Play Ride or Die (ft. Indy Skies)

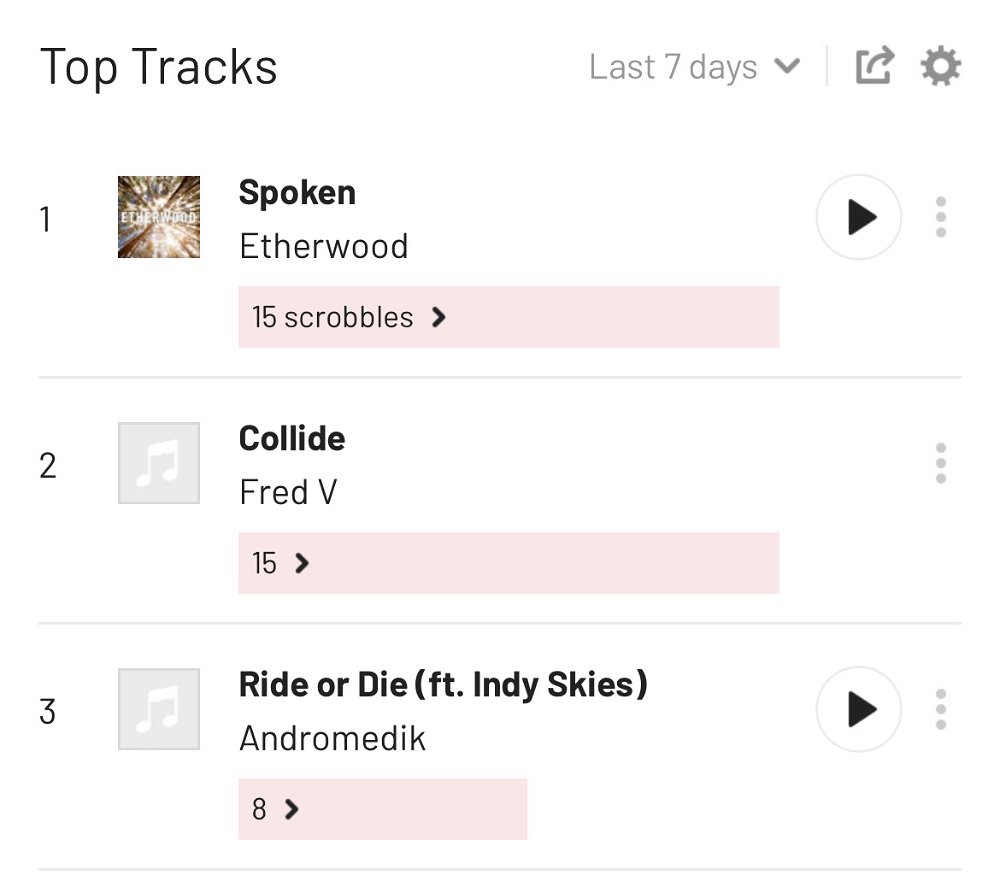tap(858, 709)
